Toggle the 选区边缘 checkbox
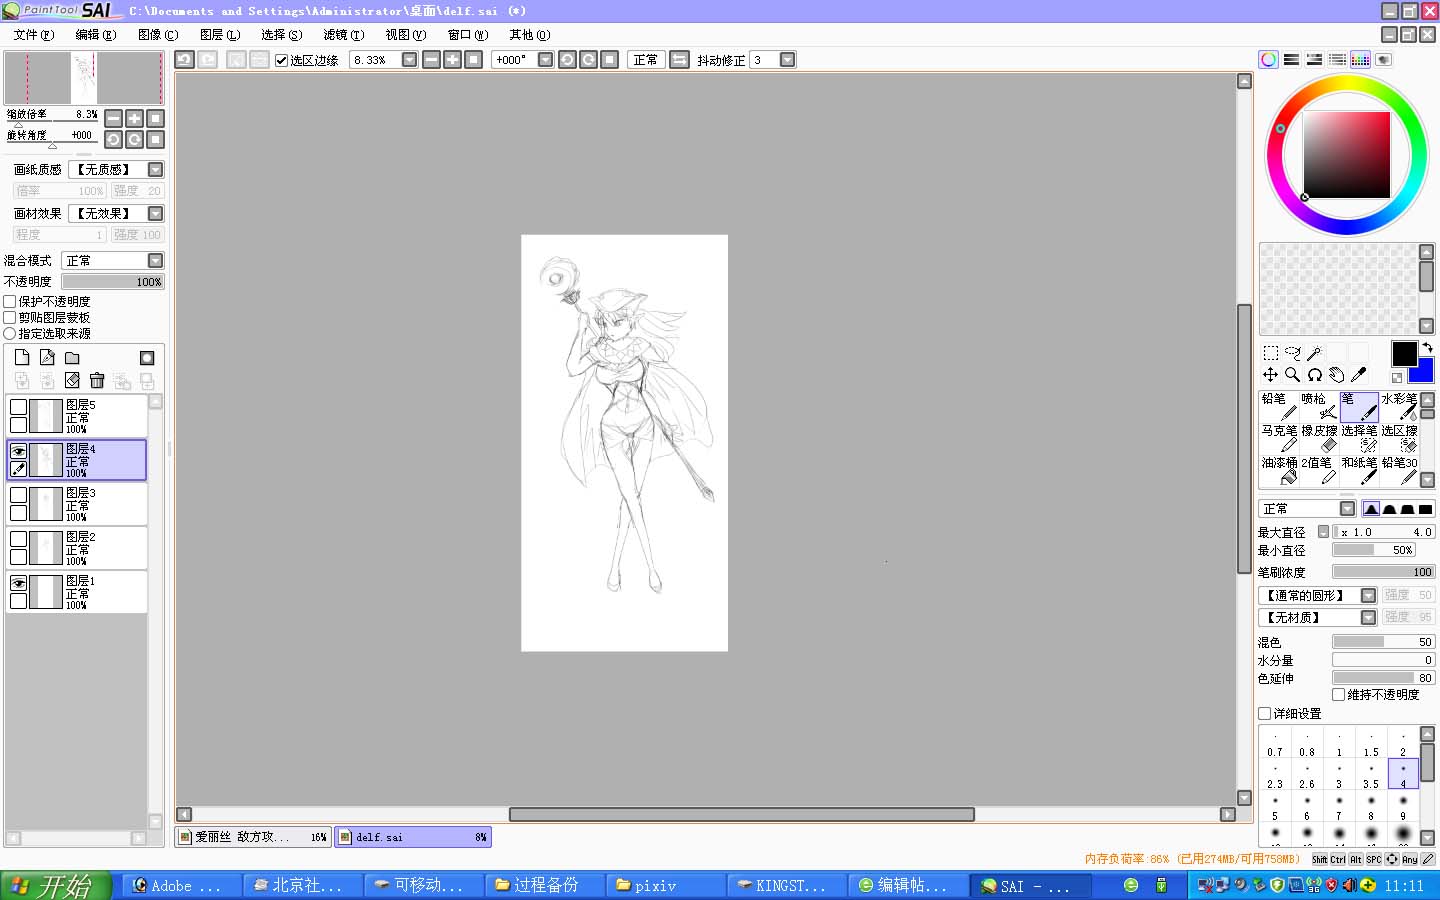This screenshot has height=900, width=1440. (282, 60)
